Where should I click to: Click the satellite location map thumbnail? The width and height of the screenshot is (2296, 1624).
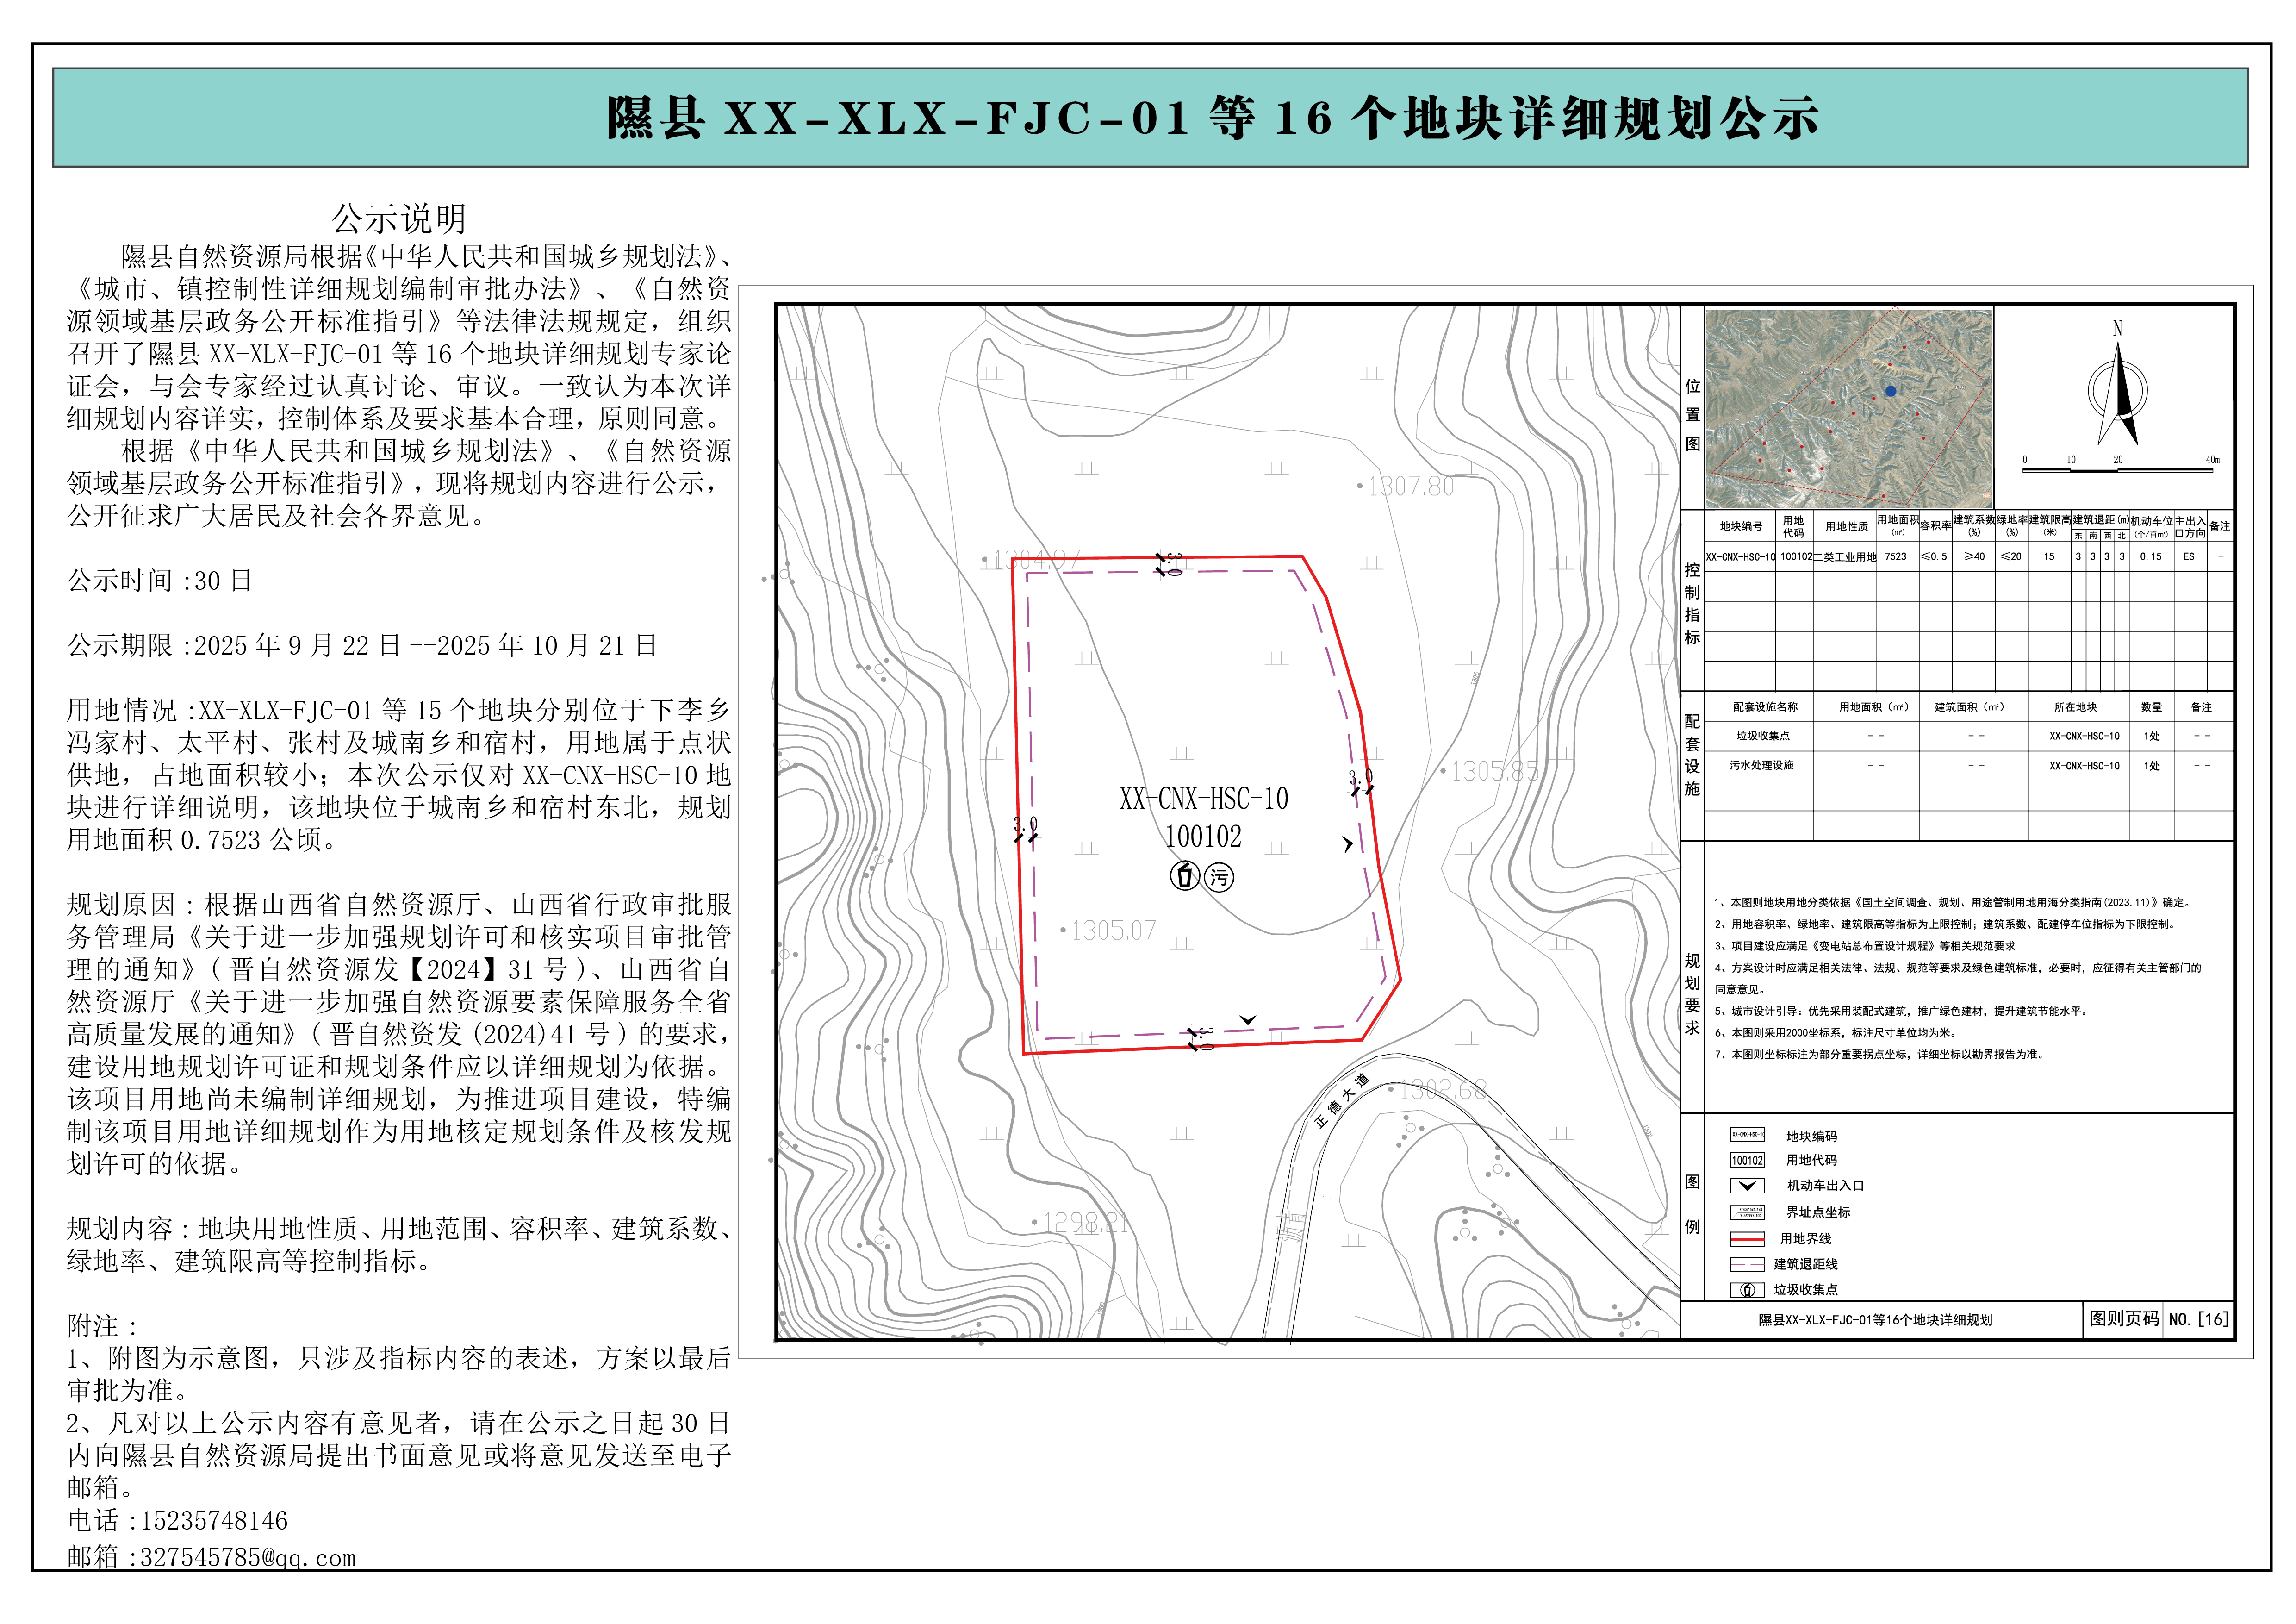1848,408
